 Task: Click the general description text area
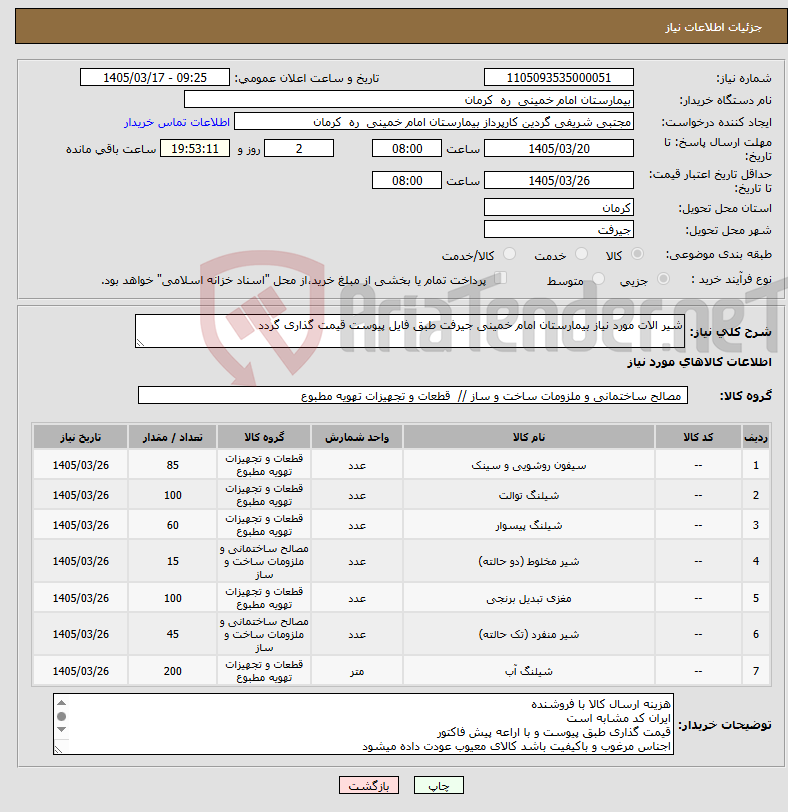pyautogui.click(x=410, y=331)
